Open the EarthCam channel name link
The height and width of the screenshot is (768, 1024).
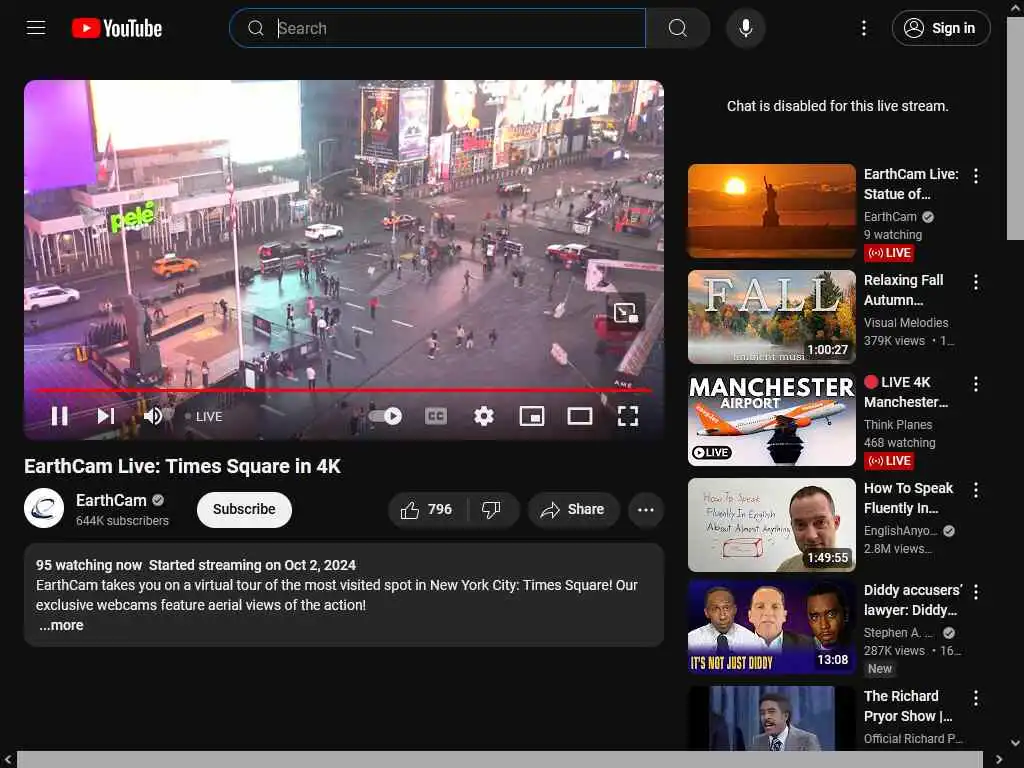click(111, 500)
